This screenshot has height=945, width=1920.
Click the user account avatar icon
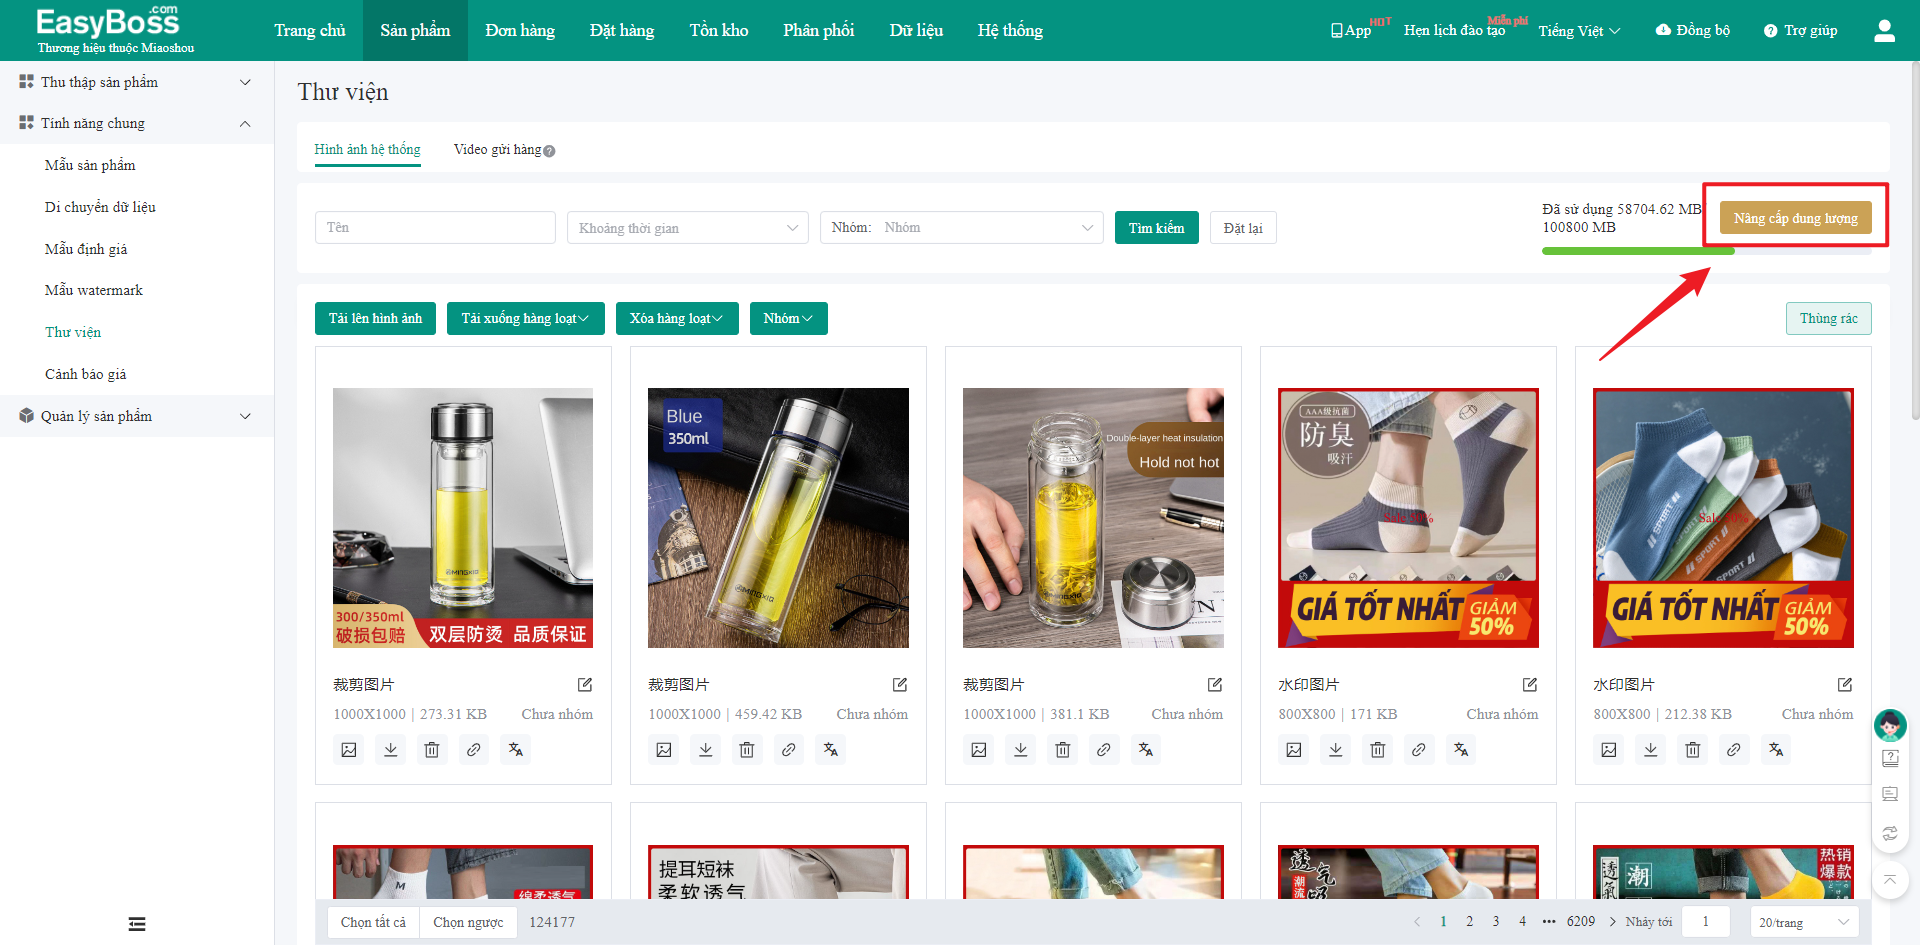click(1884, 31)
